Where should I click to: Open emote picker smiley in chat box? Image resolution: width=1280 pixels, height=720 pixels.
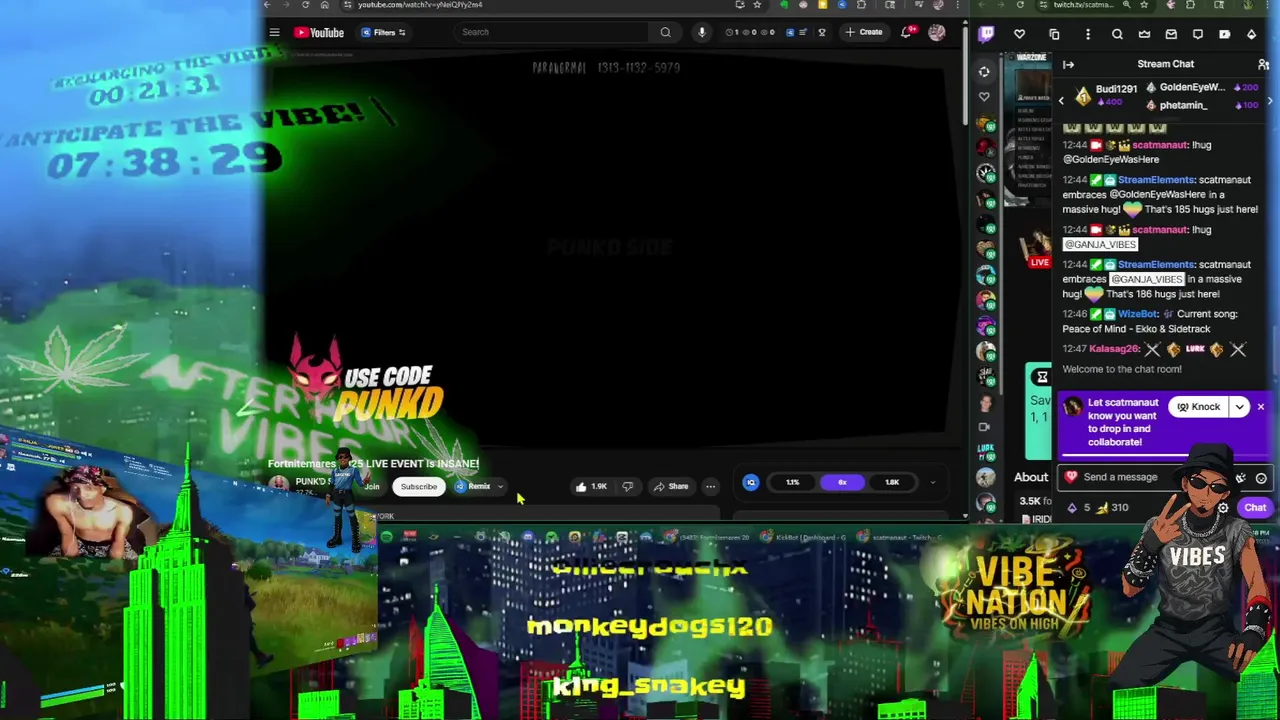pos(1261,478)
